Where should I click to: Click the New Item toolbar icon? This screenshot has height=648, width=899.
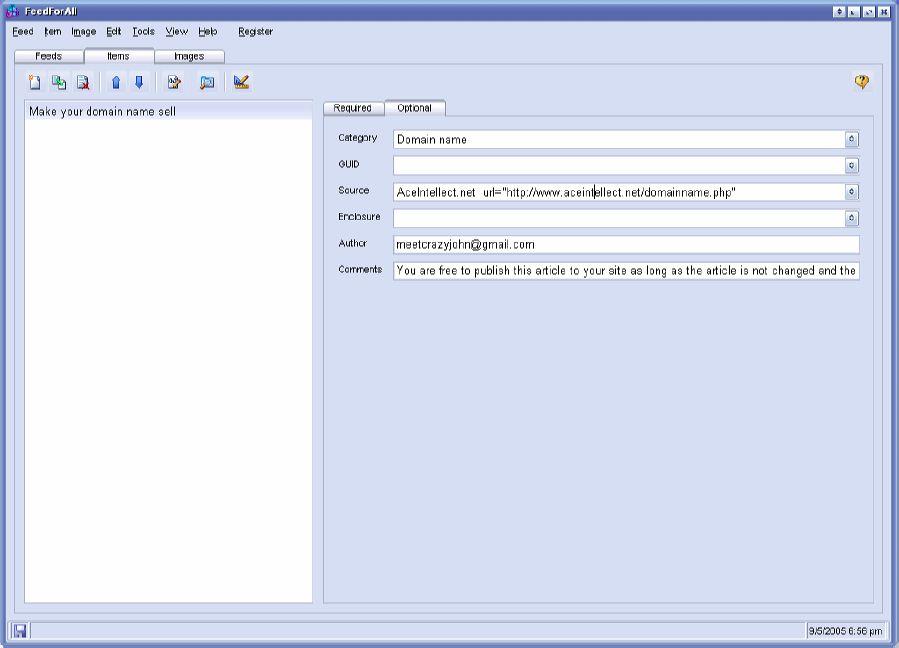pos(35,83)
